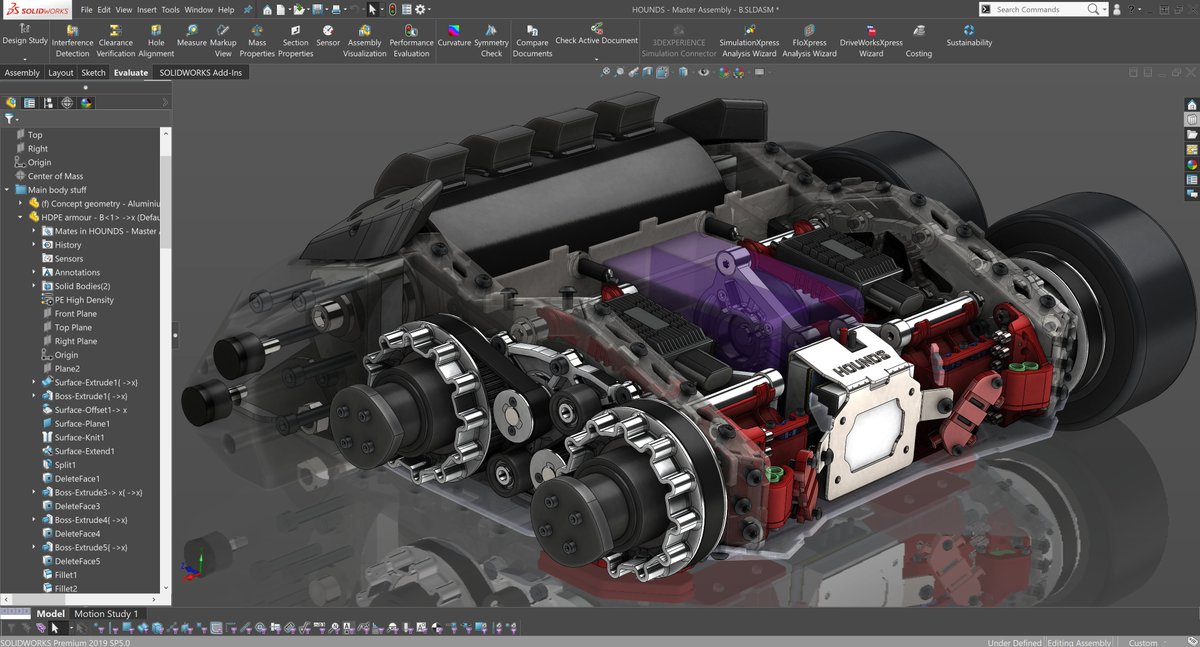Image resolution: width=1200 pixels, height=647 pixels.
Task: Open Clearance Verification tool
Action: pyautogui.click(x=116, y=41)
